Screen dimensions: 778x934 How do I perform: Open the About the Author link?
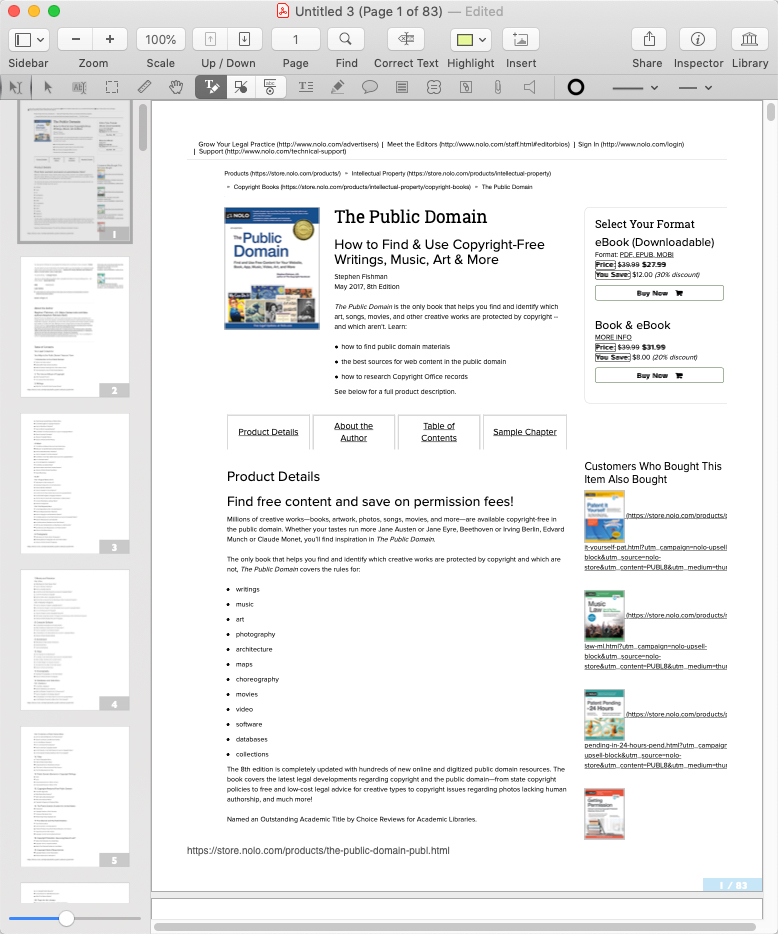[354, 432]
